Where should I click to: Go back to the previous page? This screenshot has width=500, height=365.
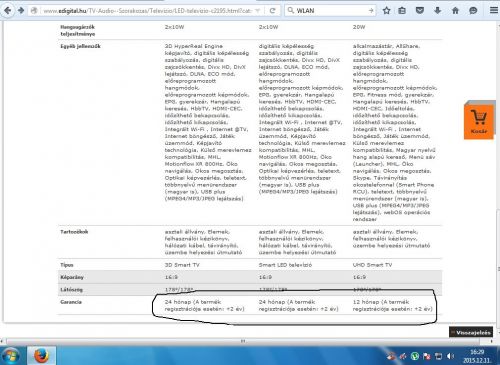coord(7,10)
